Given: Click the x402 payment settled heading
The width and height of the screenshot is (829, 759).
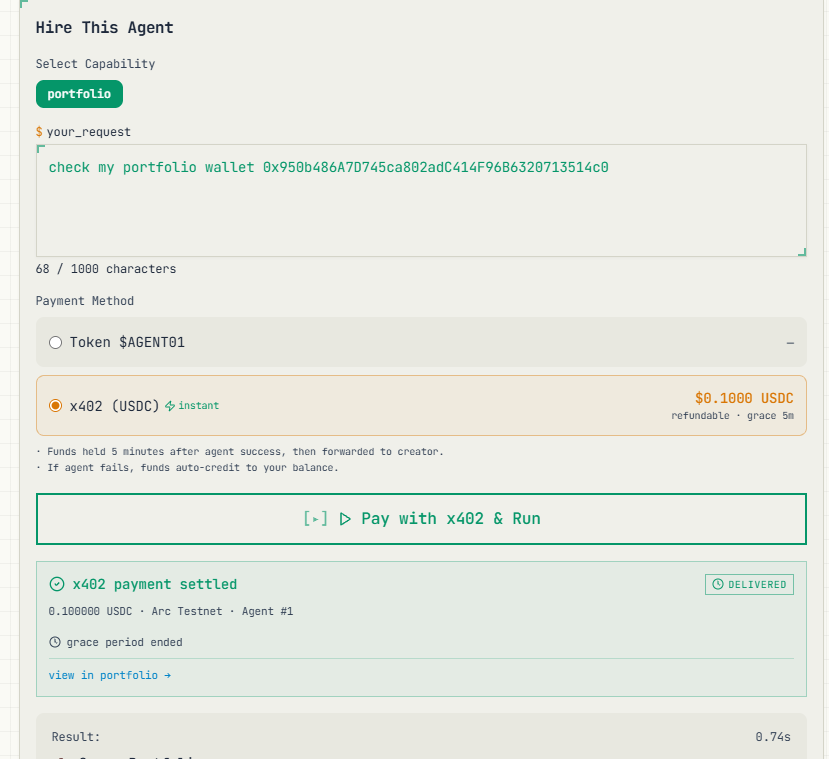Looking at the screenshot, I should click(154, 584).
